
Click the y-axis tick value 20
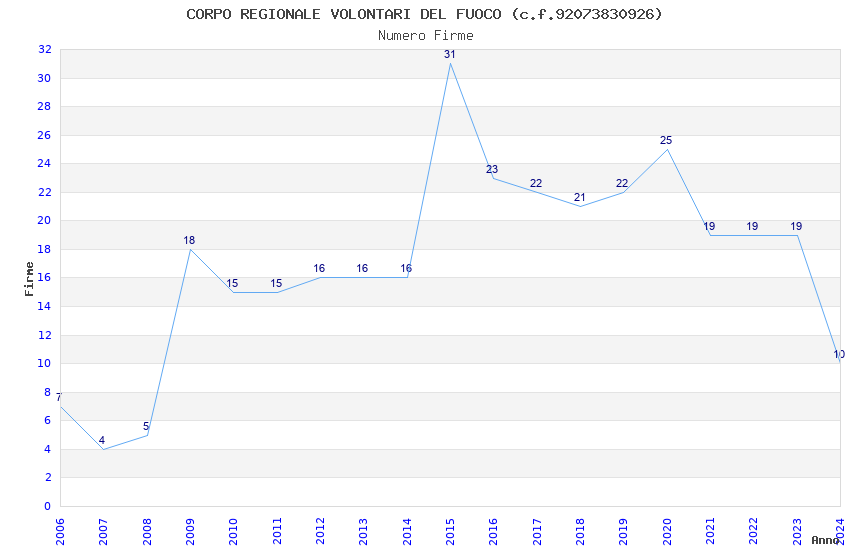[44, 220]
